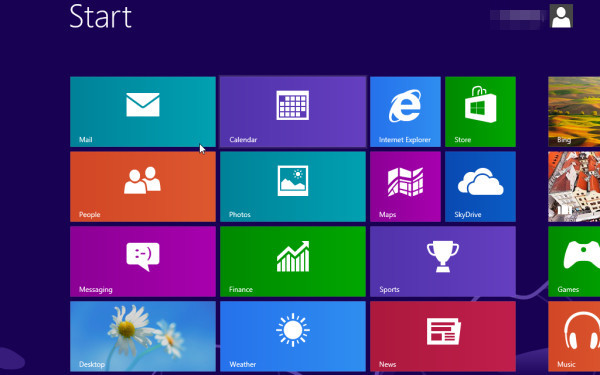Open Internet Explorer tile
Screen dimensions: 600x375
[405, 112]
